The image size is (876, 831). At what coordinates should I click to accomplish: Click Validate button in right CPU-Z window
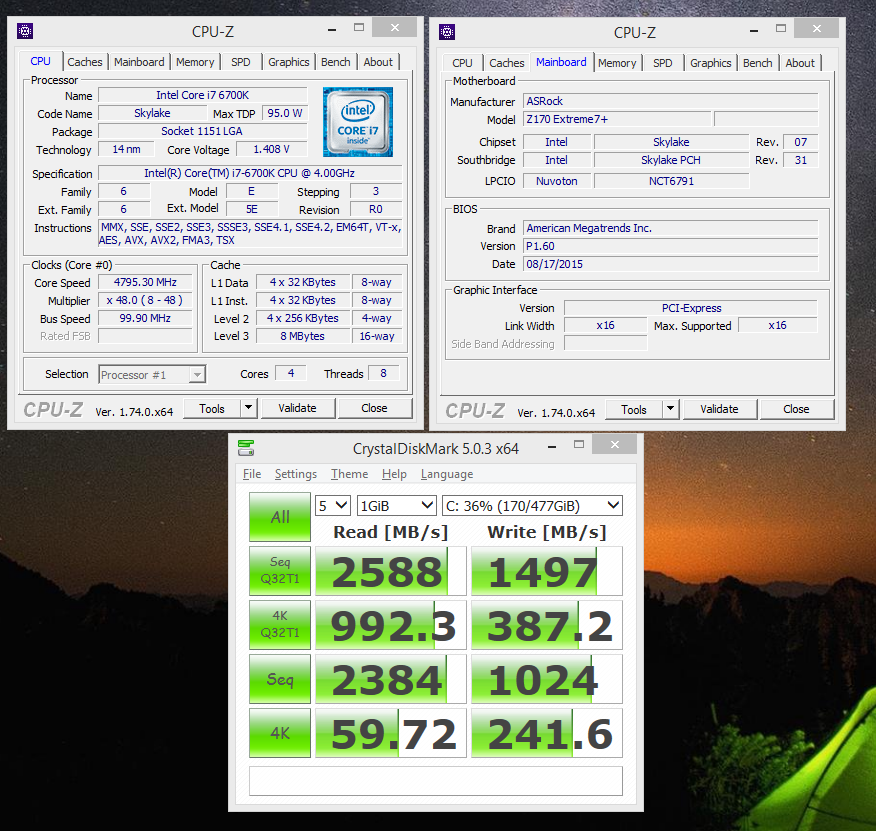(x=720, y=409)
